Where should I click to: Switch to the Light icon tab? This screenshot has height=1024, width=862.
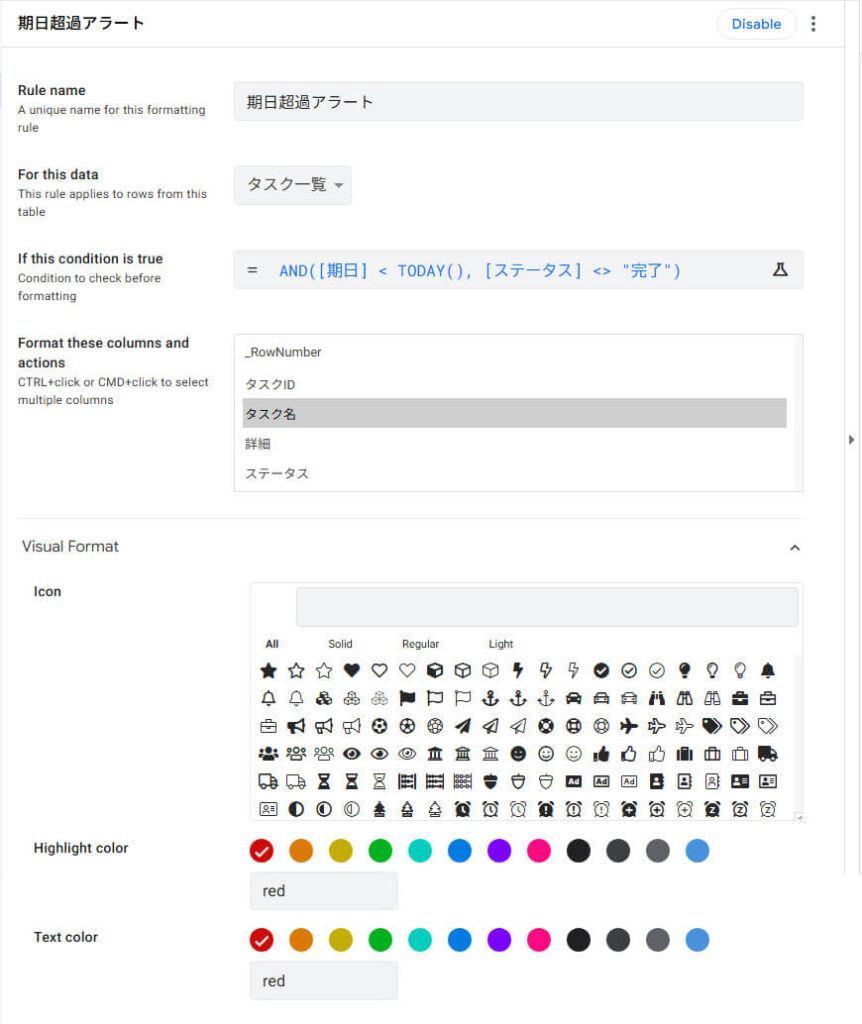pos(501,644)
